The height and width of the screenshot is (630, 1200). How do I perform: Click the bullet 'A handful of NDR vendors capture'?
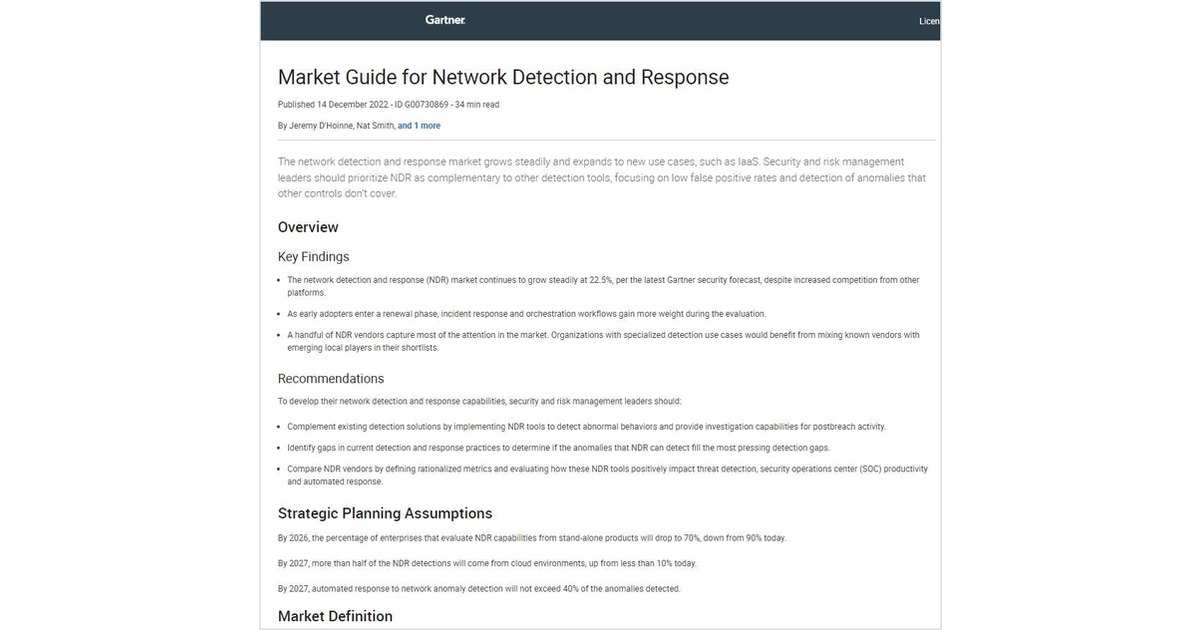pos(603,341)
